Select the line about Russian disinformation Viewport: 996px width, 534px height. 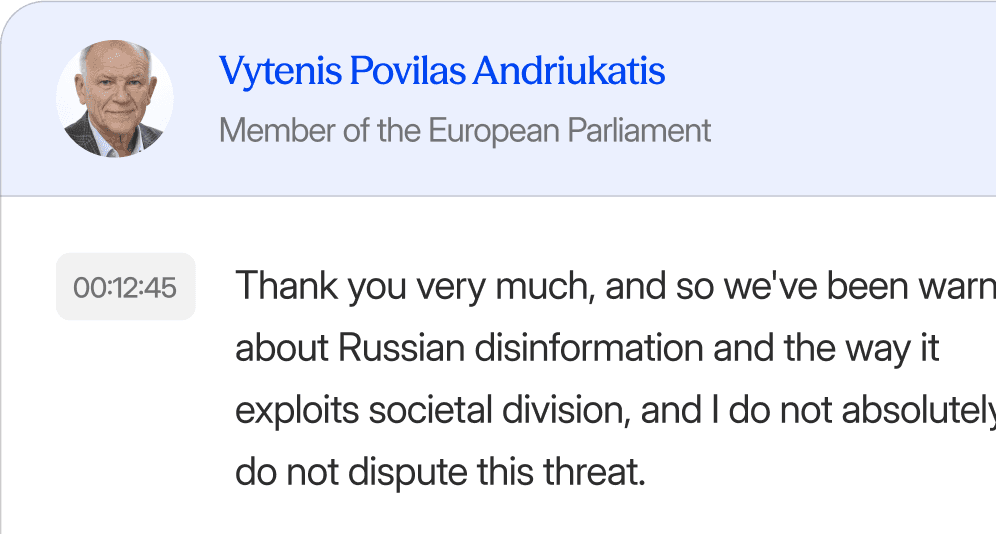click(x=587, y=349)
